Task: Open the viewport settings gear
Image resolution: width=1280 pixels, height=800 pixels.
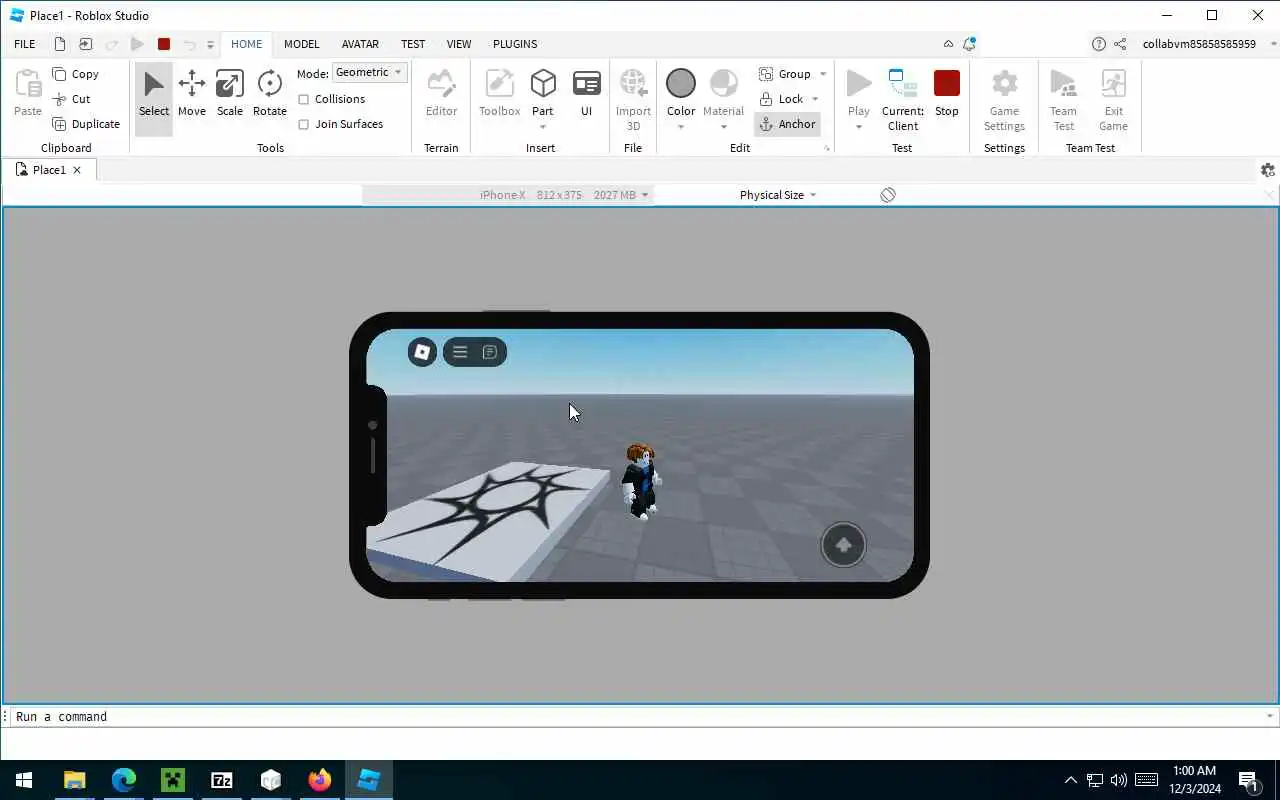Action: pos(1268,170)
